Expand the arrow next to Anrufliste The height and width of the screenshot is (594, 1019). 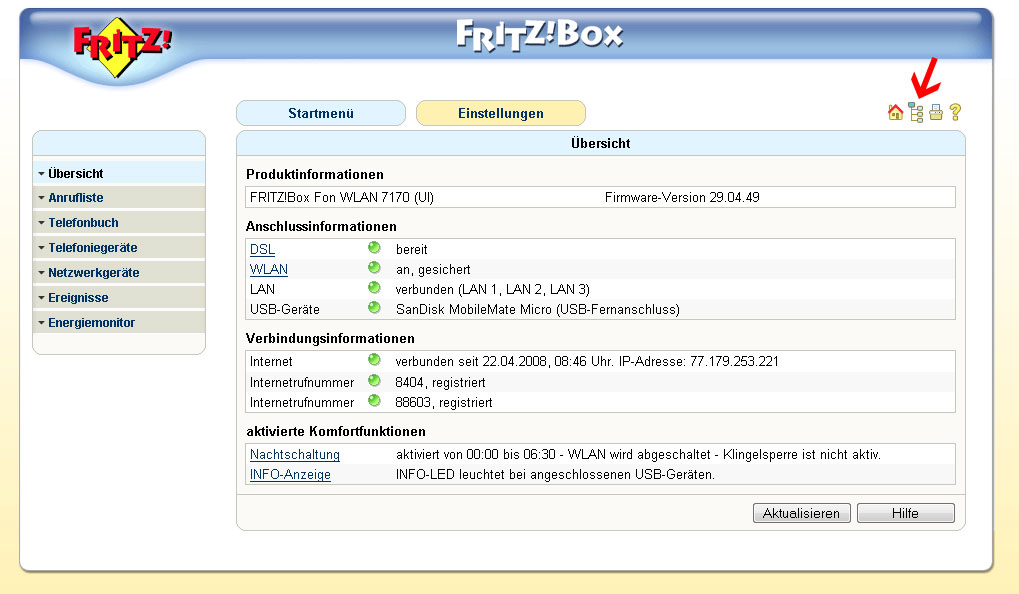coord(41,198)
